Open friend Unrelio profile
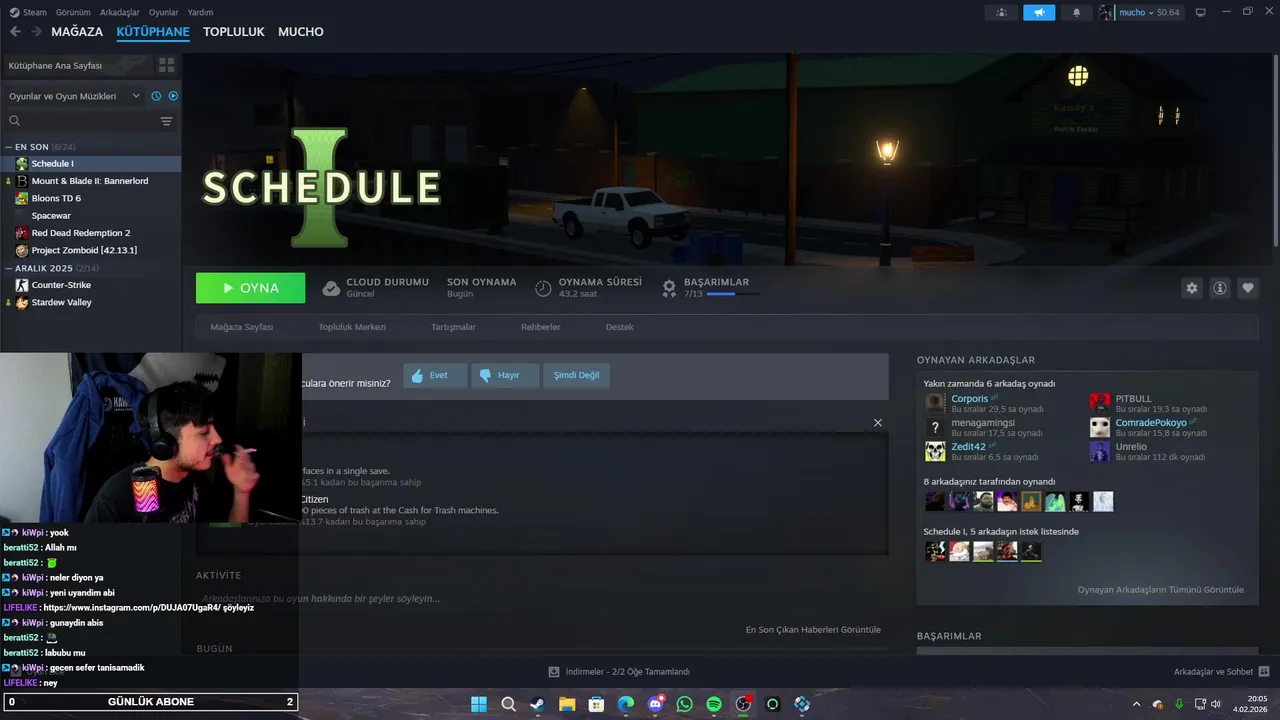Image resolution: width=1280 pixels, height=720 pixels. pos(1132,446)
